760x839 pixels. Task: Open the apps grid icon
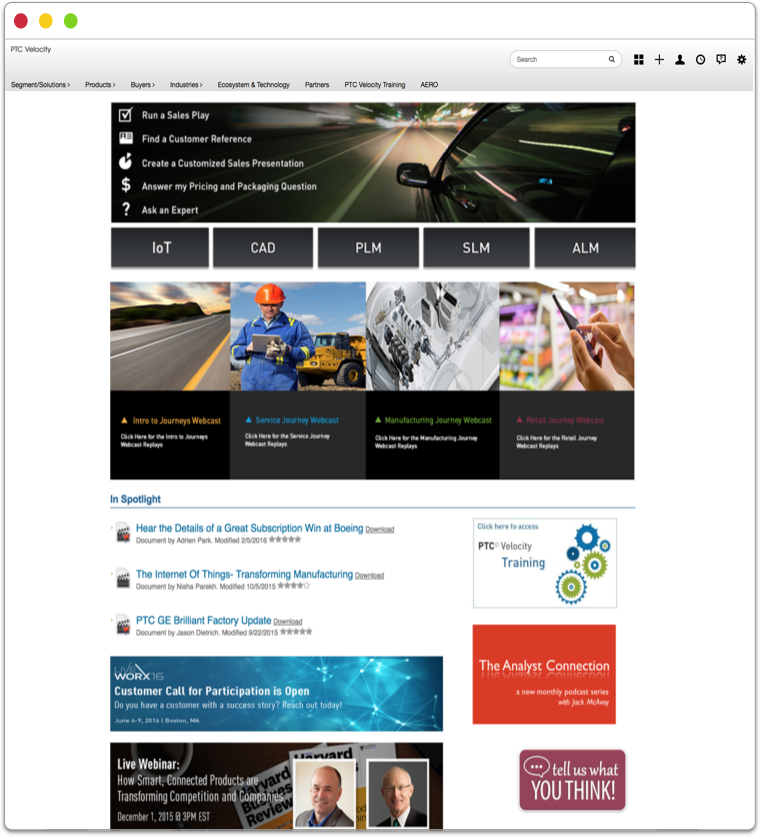pyautogui.click(x=639, y=59)
